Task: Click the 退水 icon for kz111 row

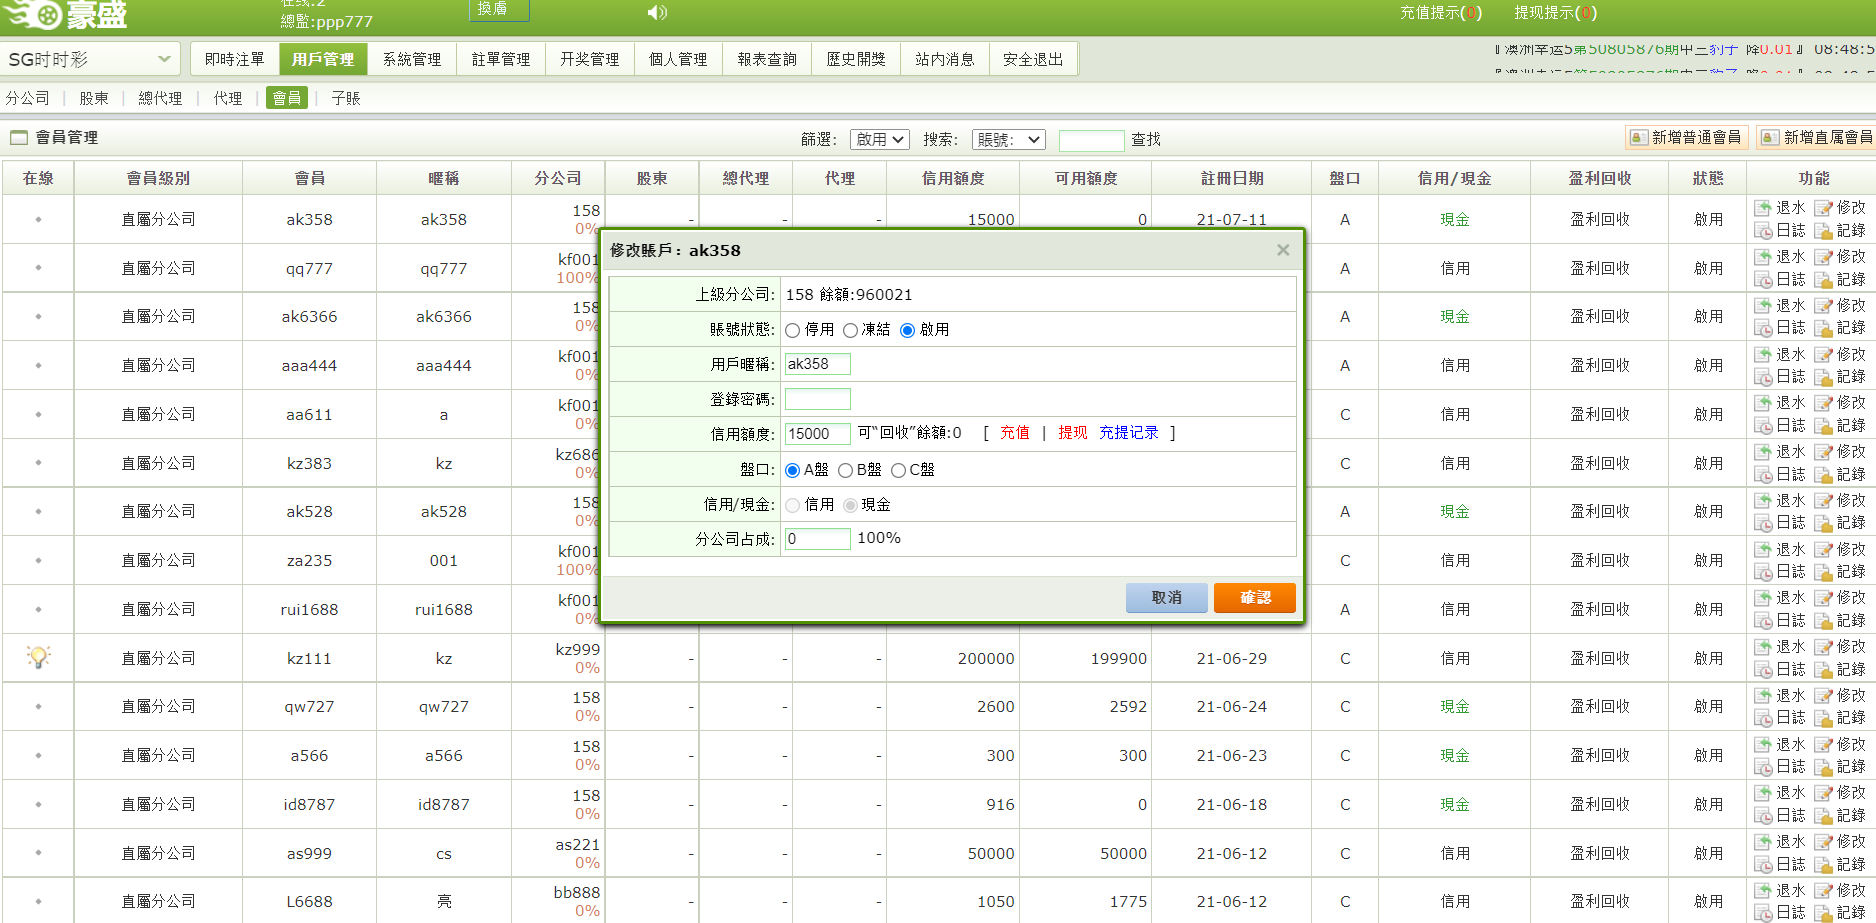Action: coord(1763,647)
